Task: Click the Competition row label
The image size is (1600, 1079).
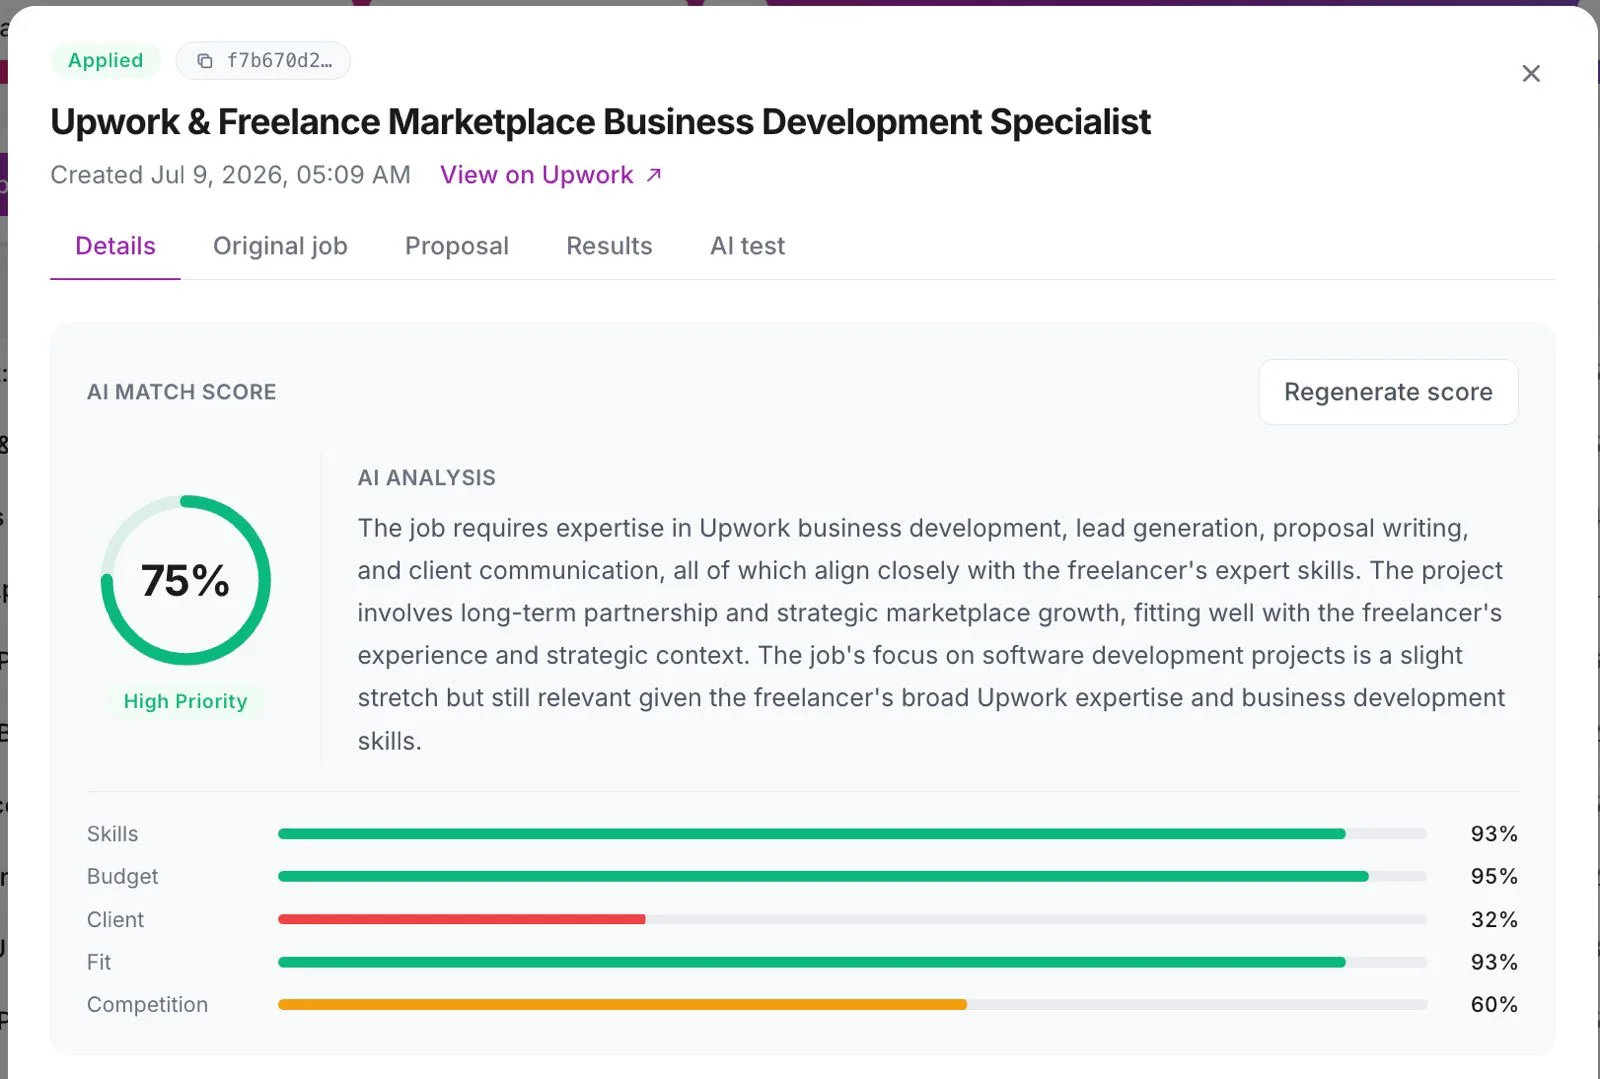Action: [147, 1004]
